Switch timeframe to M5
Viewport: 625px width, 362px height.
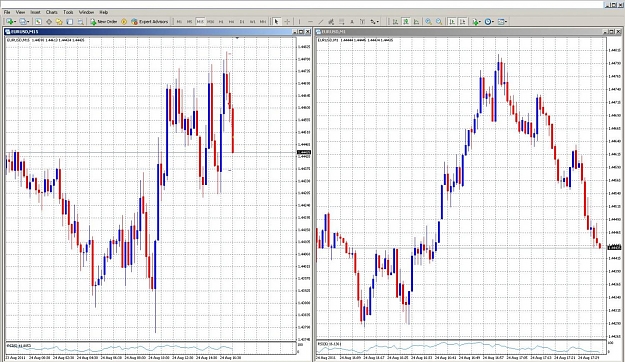pos(190,22)
